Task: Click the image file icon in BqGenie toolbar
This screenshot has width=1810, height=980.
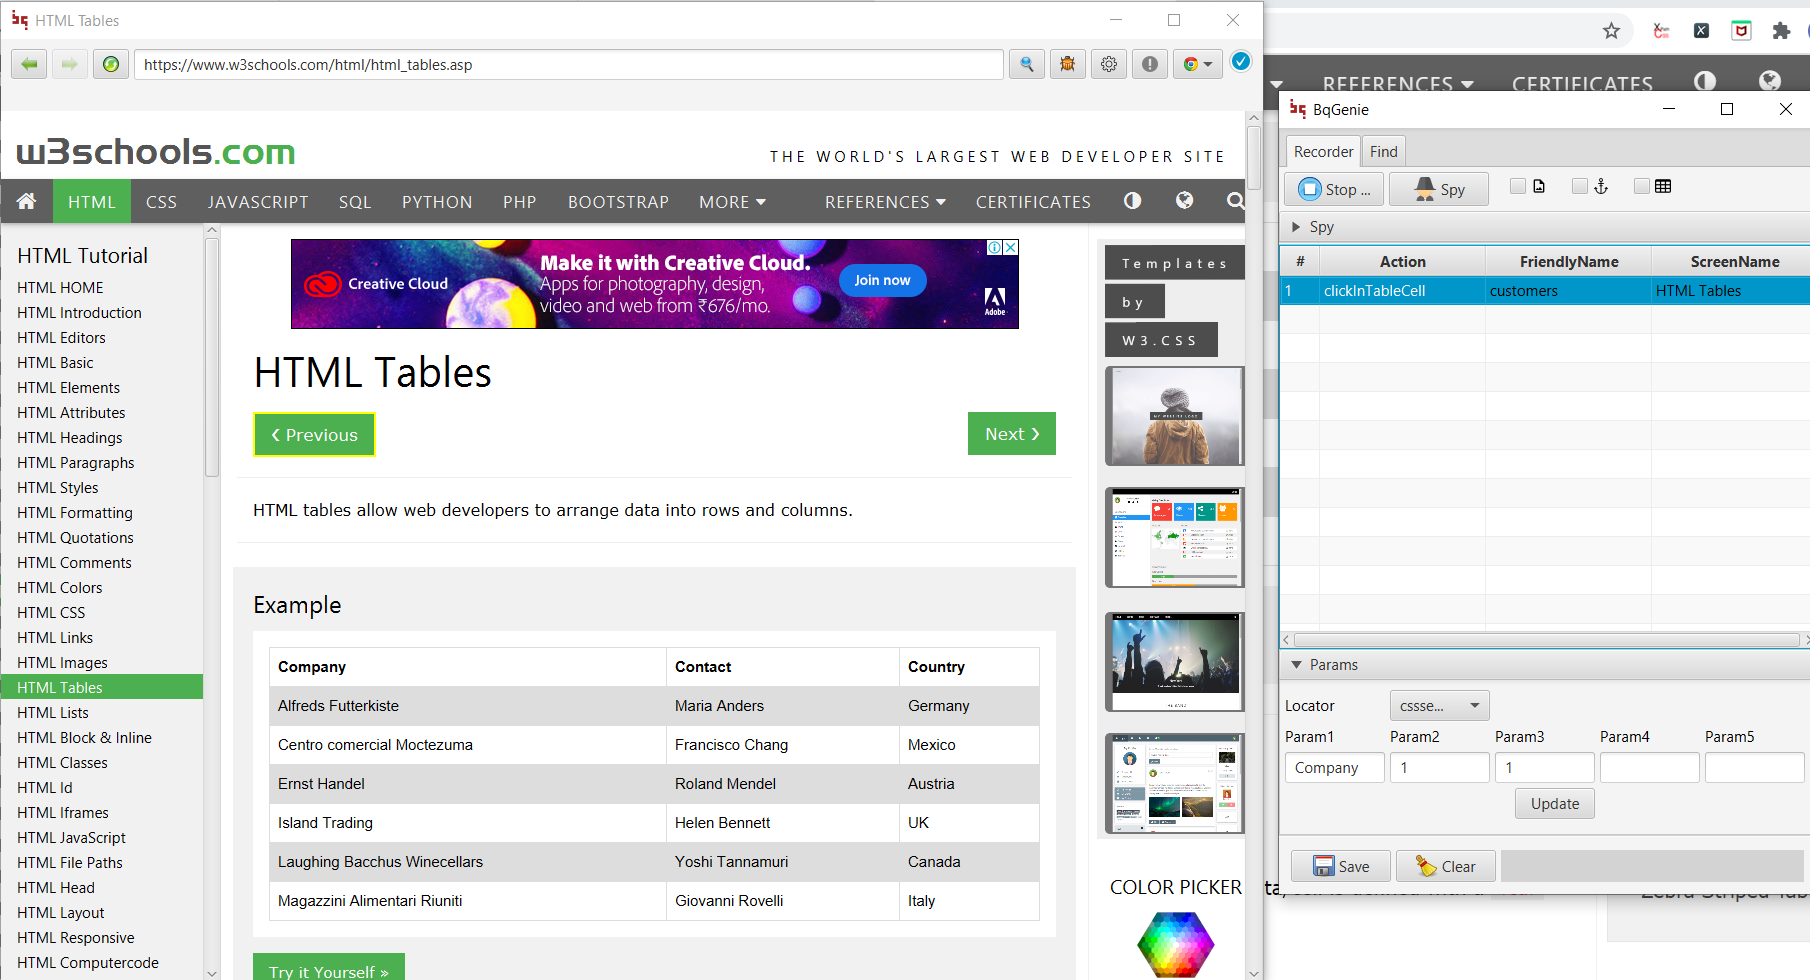Action: point(1539,186)
